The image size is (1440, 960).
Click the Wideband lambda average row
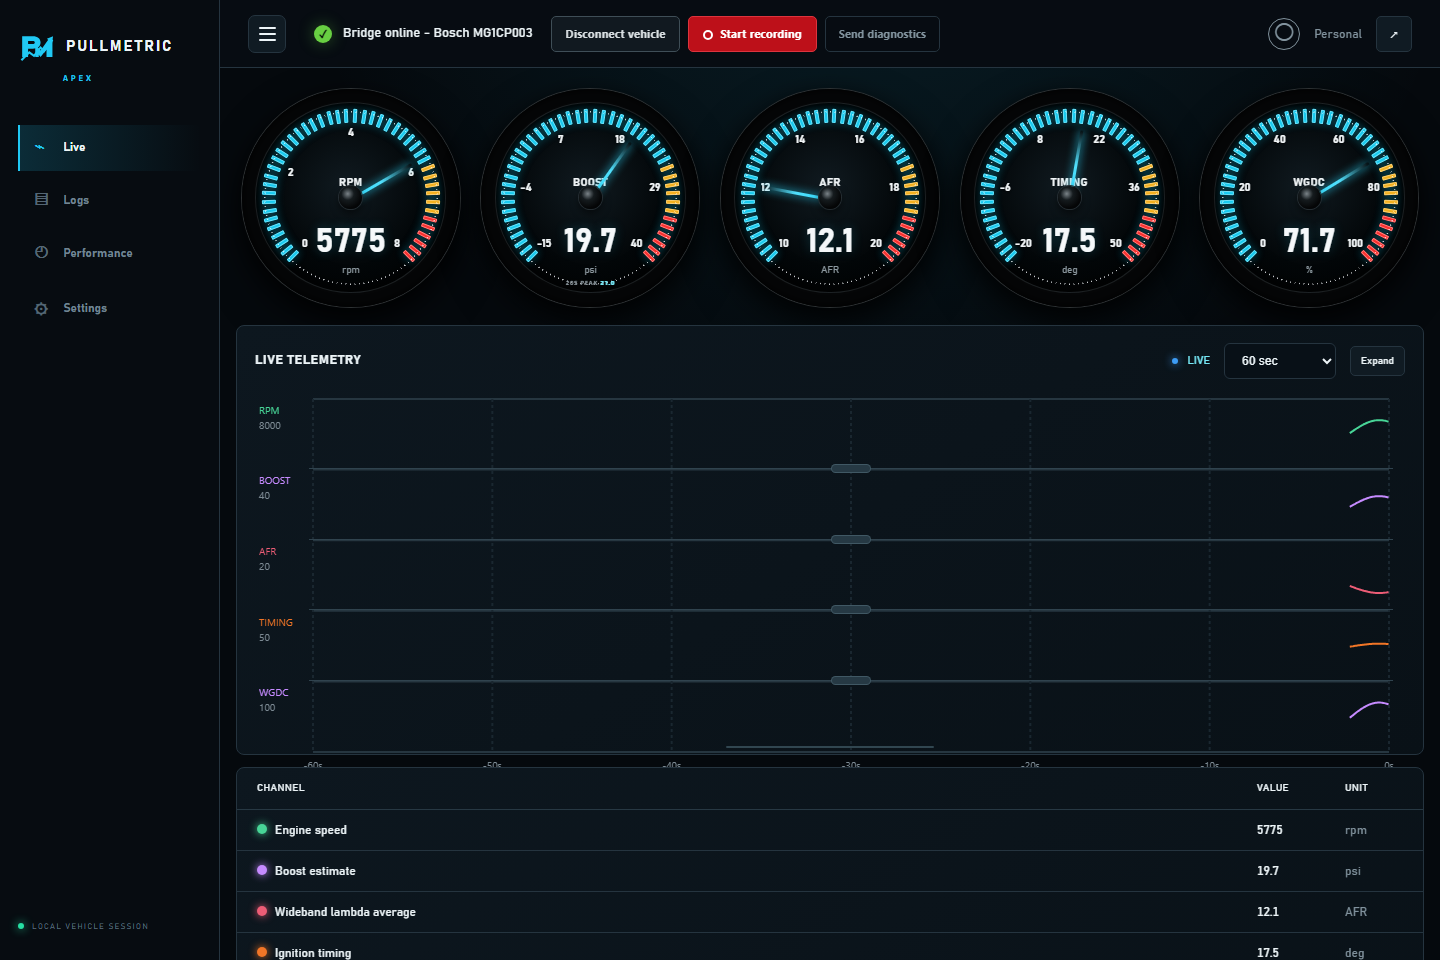point(830,912)
